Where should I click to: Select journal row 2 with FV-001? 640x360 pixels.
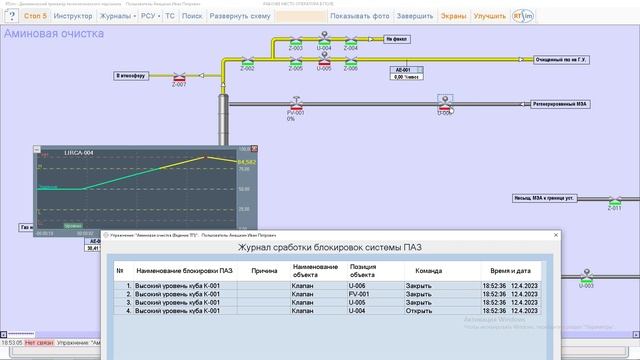tap(328, 294)
